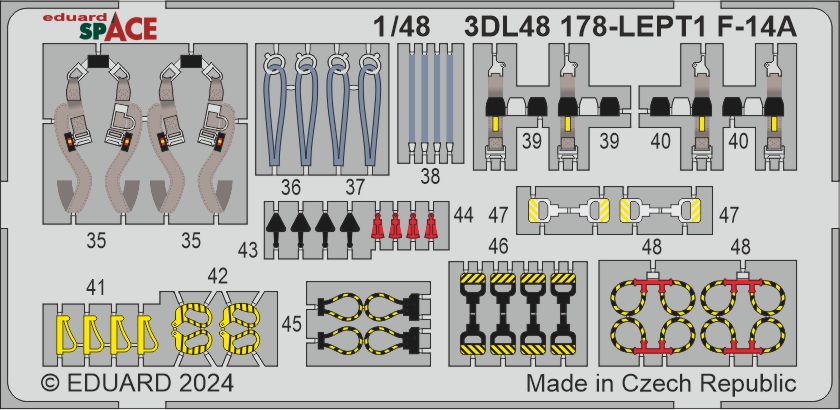This screenshot has width=840, height=410.
Task: Click the part number 41 label
Action: (95, 287)
